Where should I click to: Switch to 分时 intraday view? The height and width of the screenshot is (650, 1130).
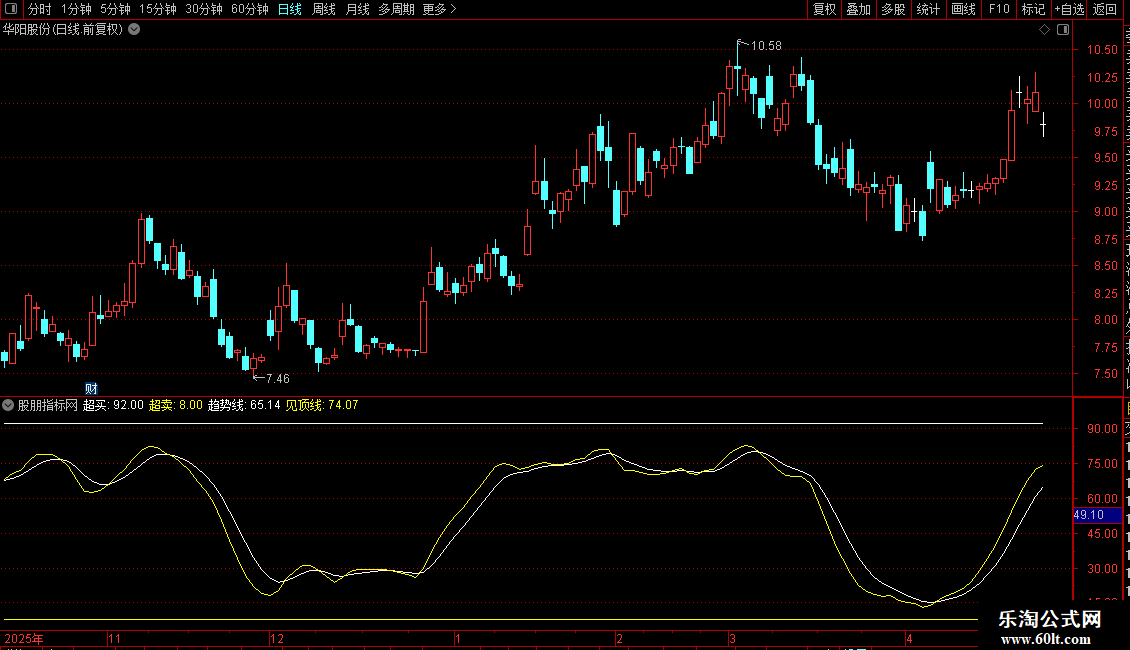point(40,9)
